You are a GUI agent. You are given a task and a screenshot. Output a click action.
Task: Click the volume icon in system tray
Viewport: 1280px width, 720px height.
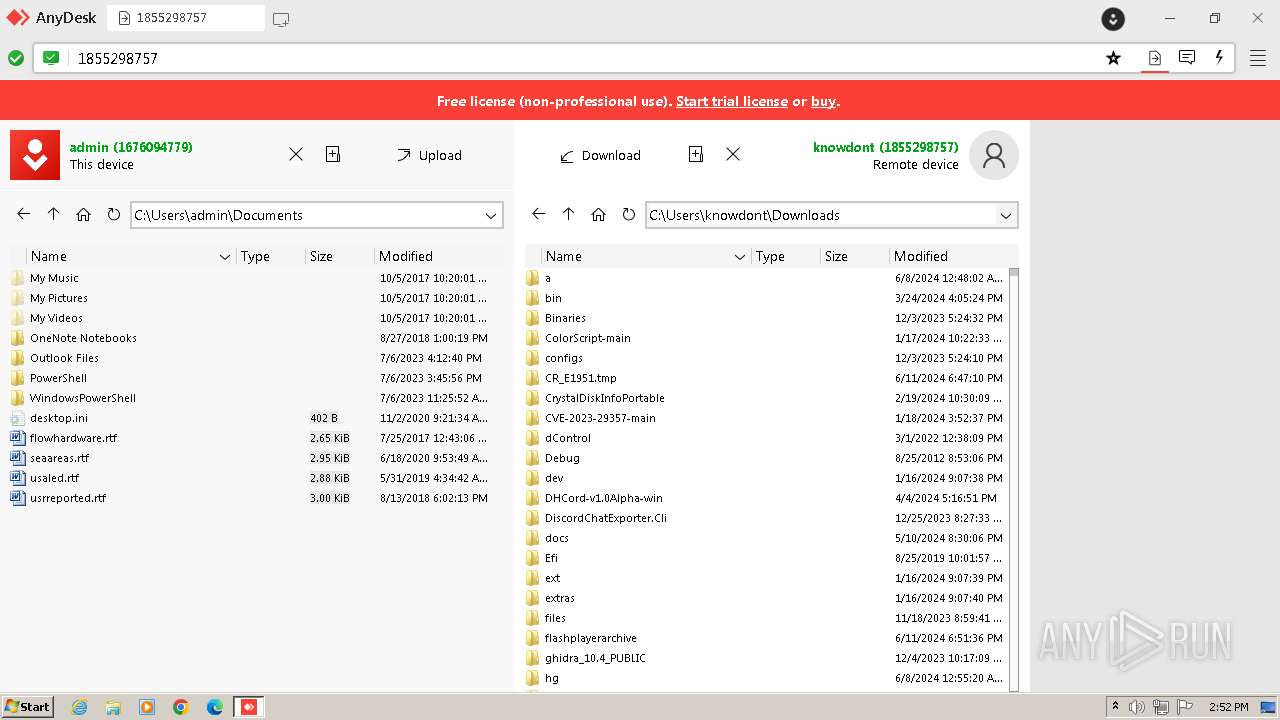pyautogui.click(x=1137, y=707)
